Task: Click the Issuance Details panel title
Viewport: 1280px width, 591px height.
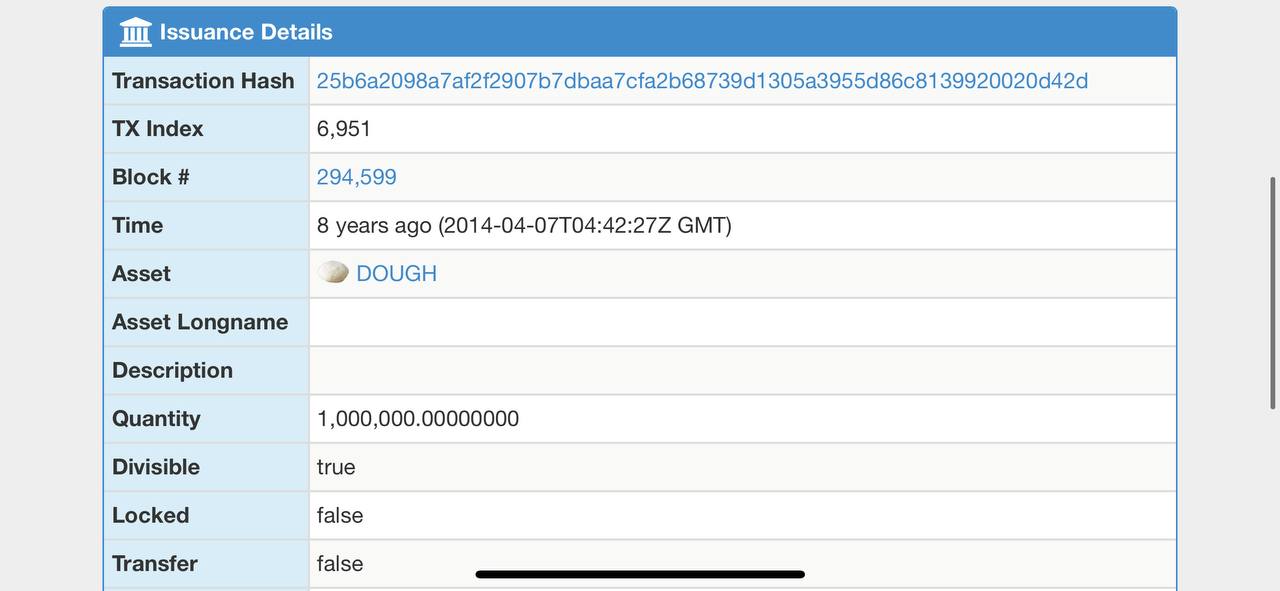Action: pos(246,32)
